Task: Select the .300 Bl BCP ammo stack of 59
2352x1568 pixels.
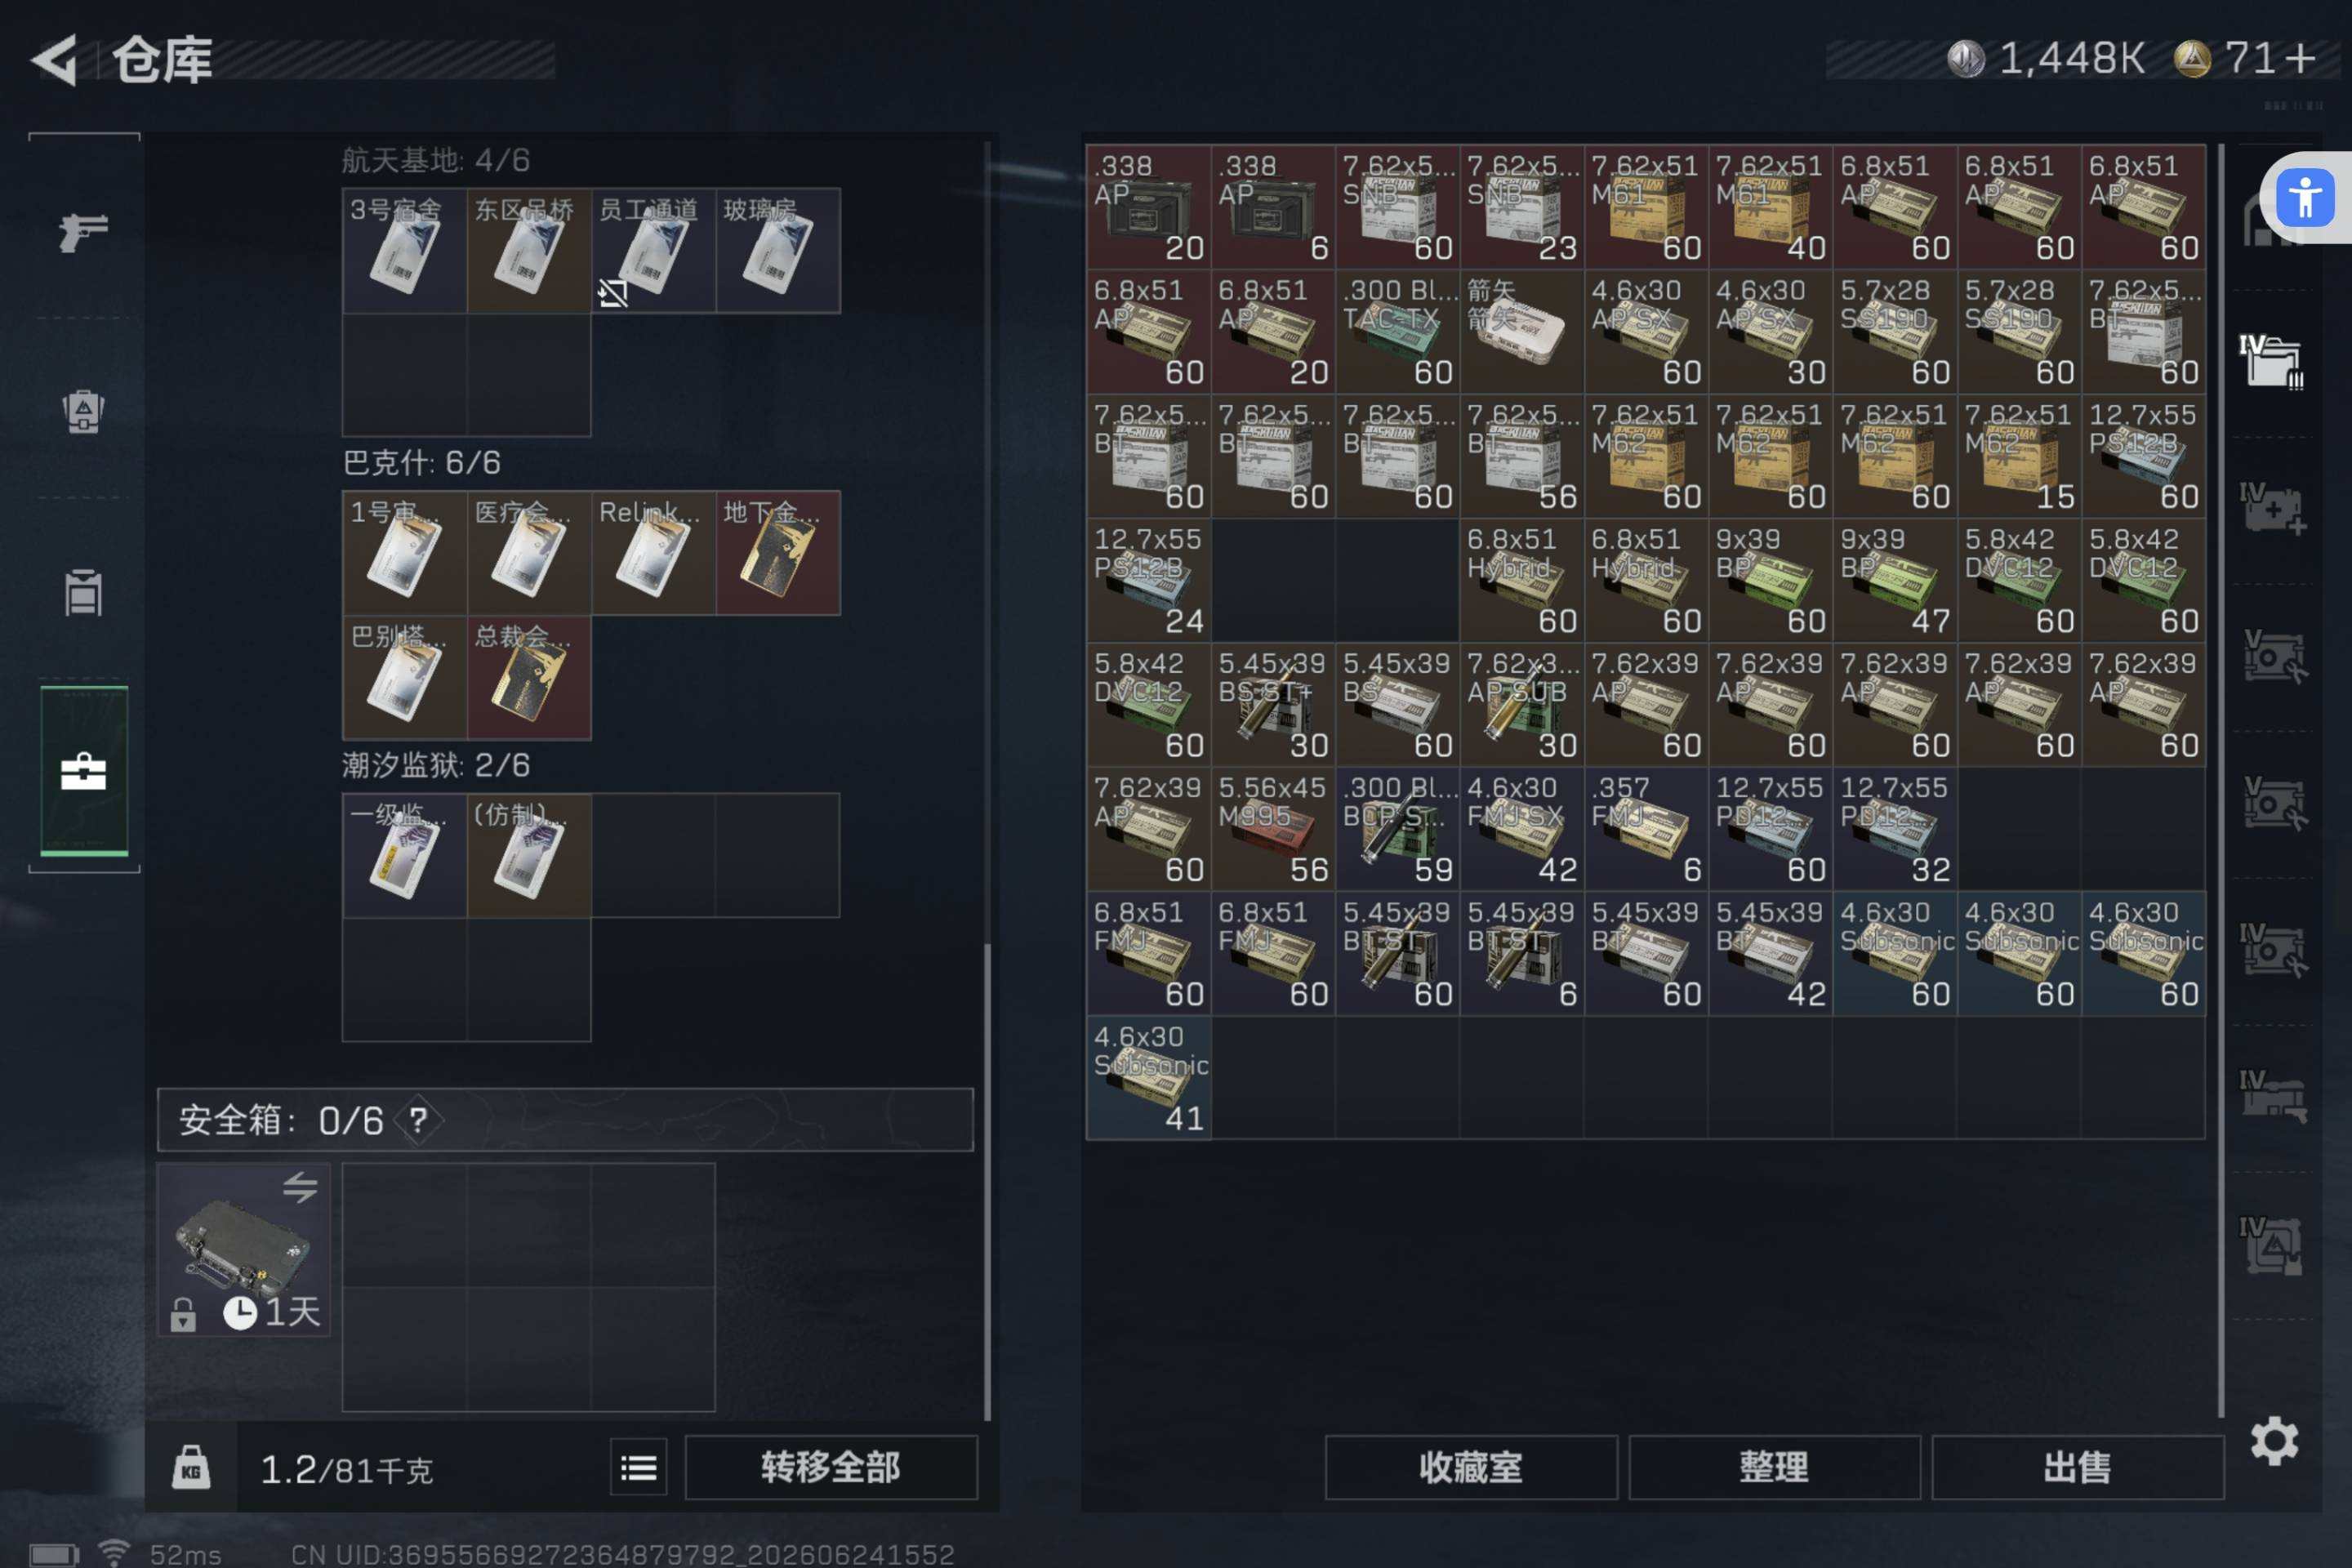Action: click(1397, 829)
